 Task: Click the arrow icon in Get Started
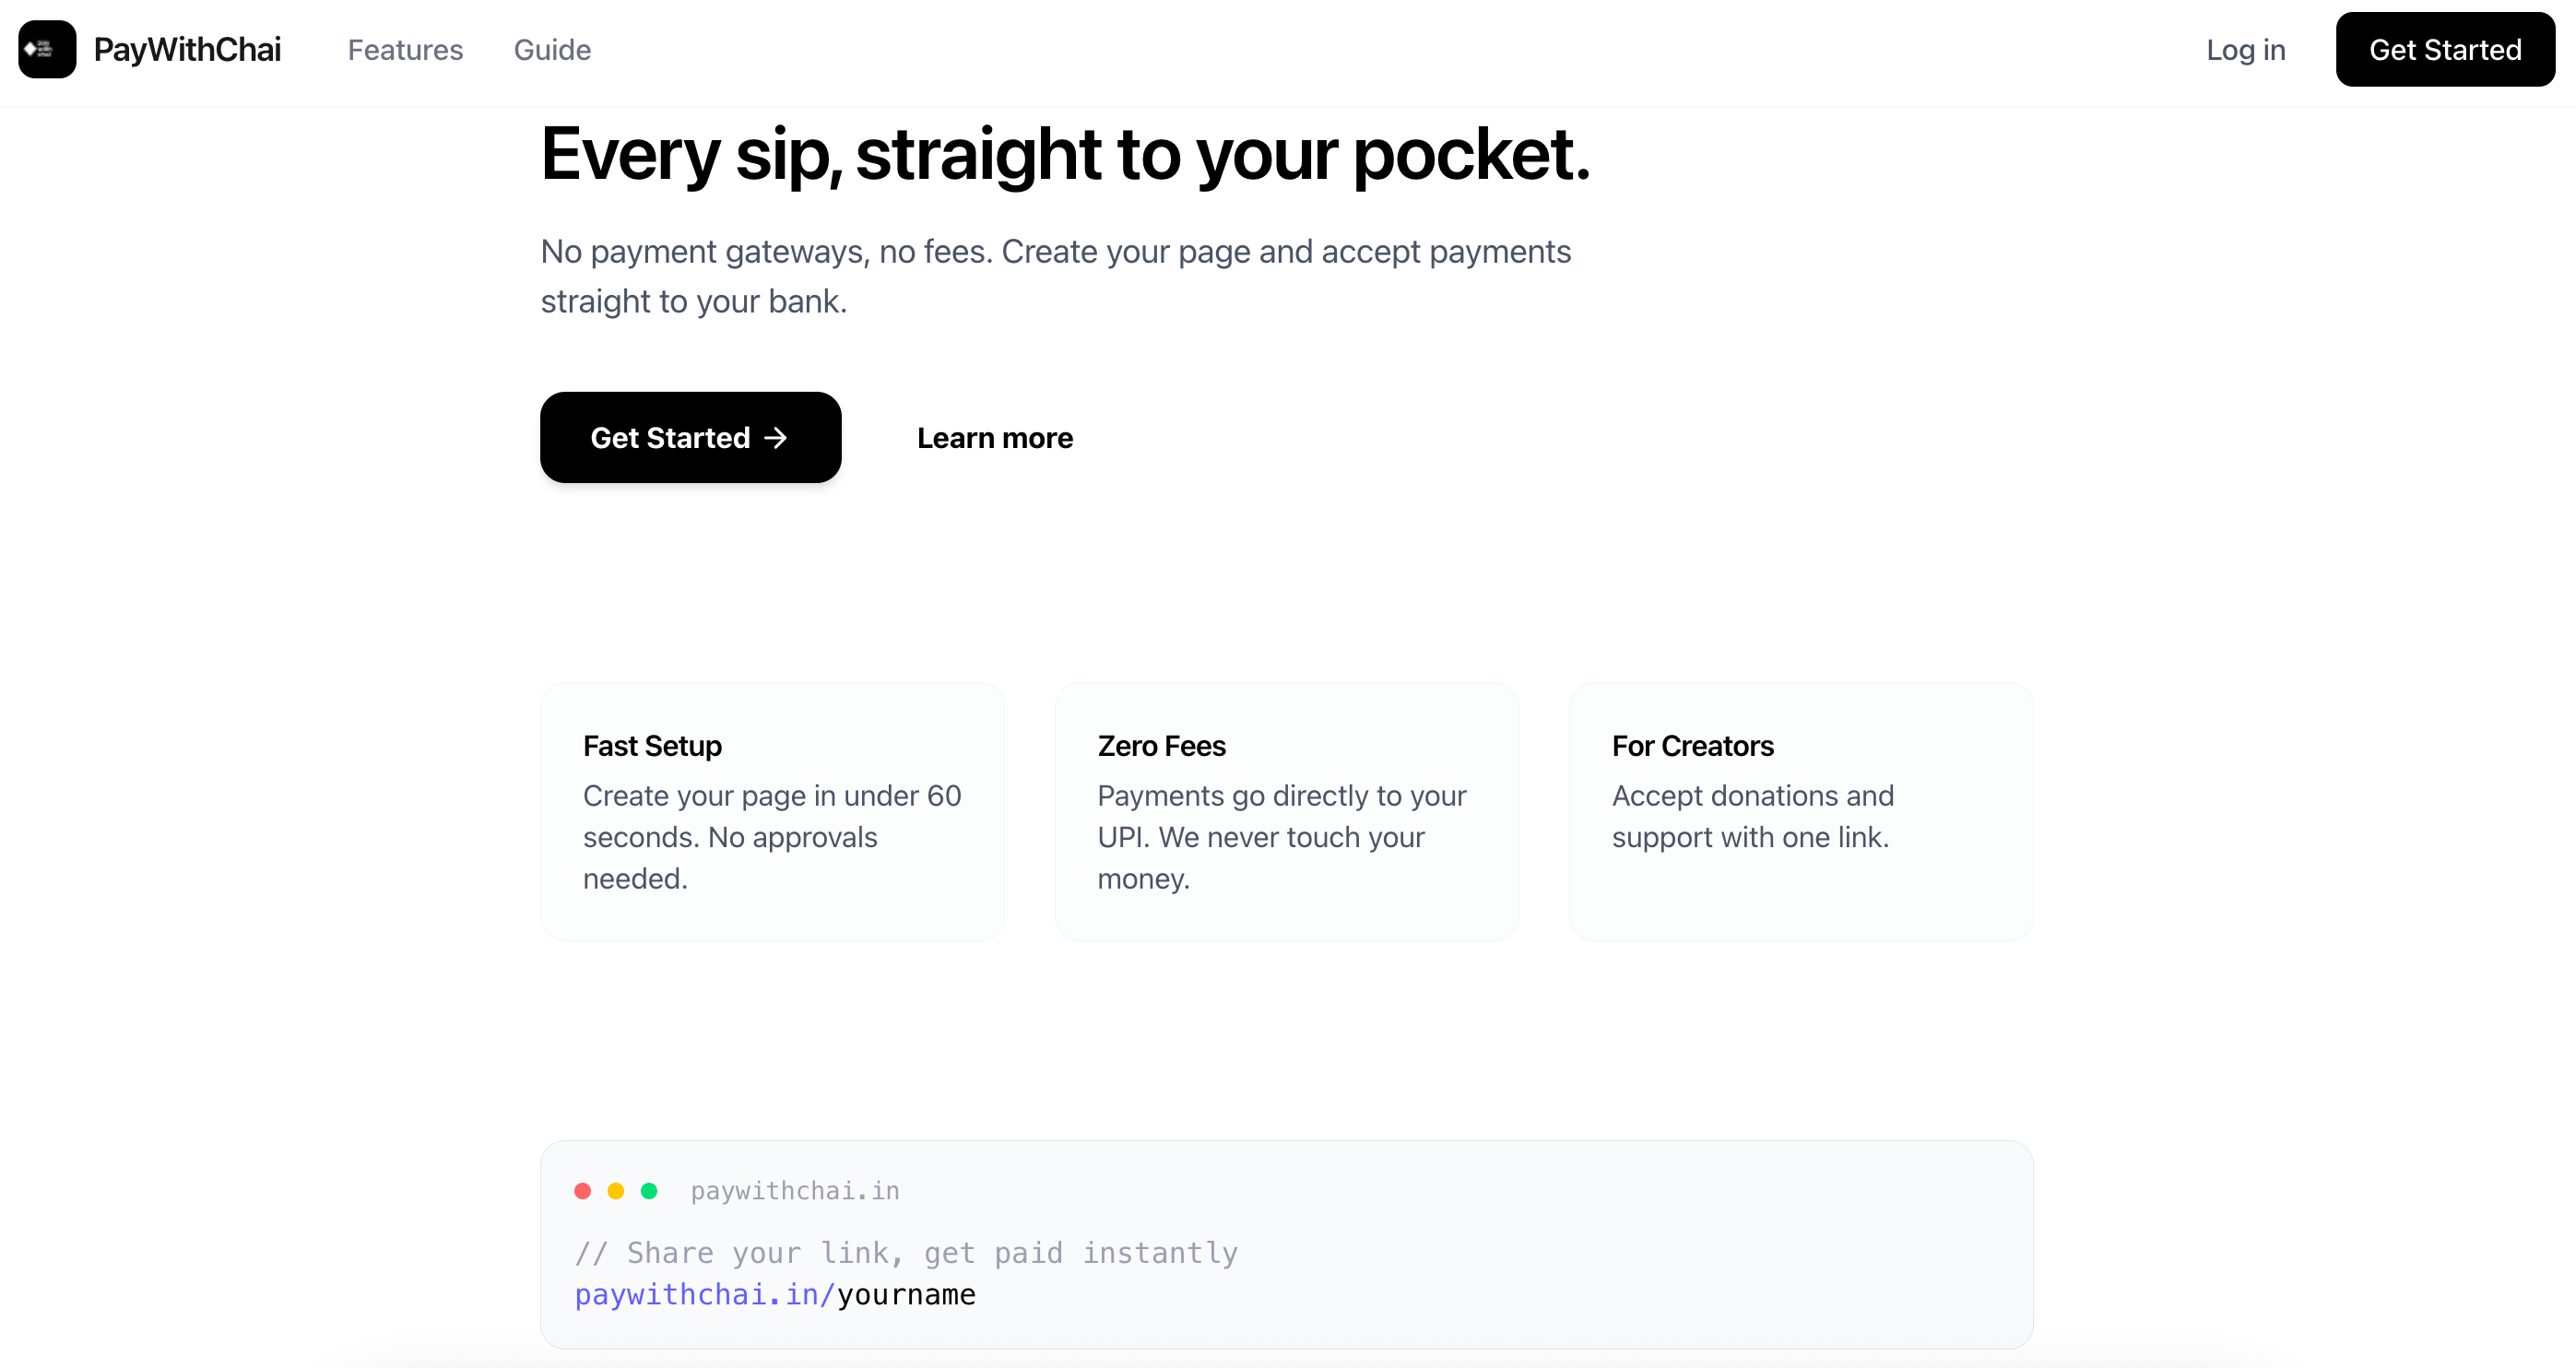point(775,438)
